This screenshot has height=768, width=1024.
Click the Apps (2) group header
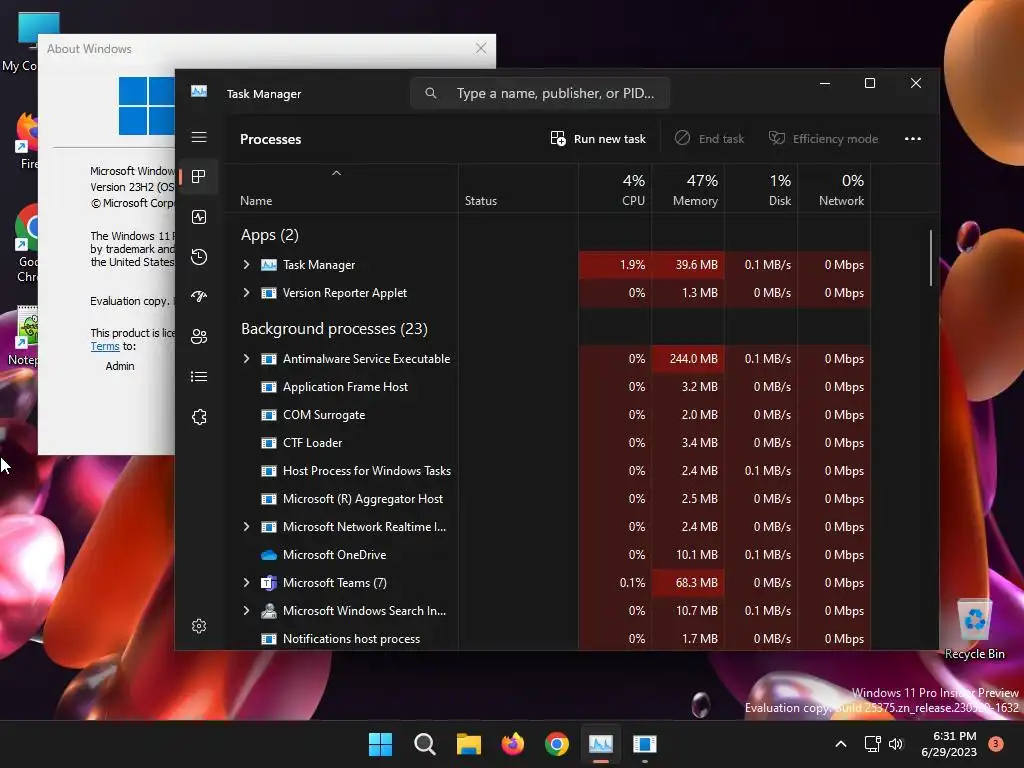(270, 235)
